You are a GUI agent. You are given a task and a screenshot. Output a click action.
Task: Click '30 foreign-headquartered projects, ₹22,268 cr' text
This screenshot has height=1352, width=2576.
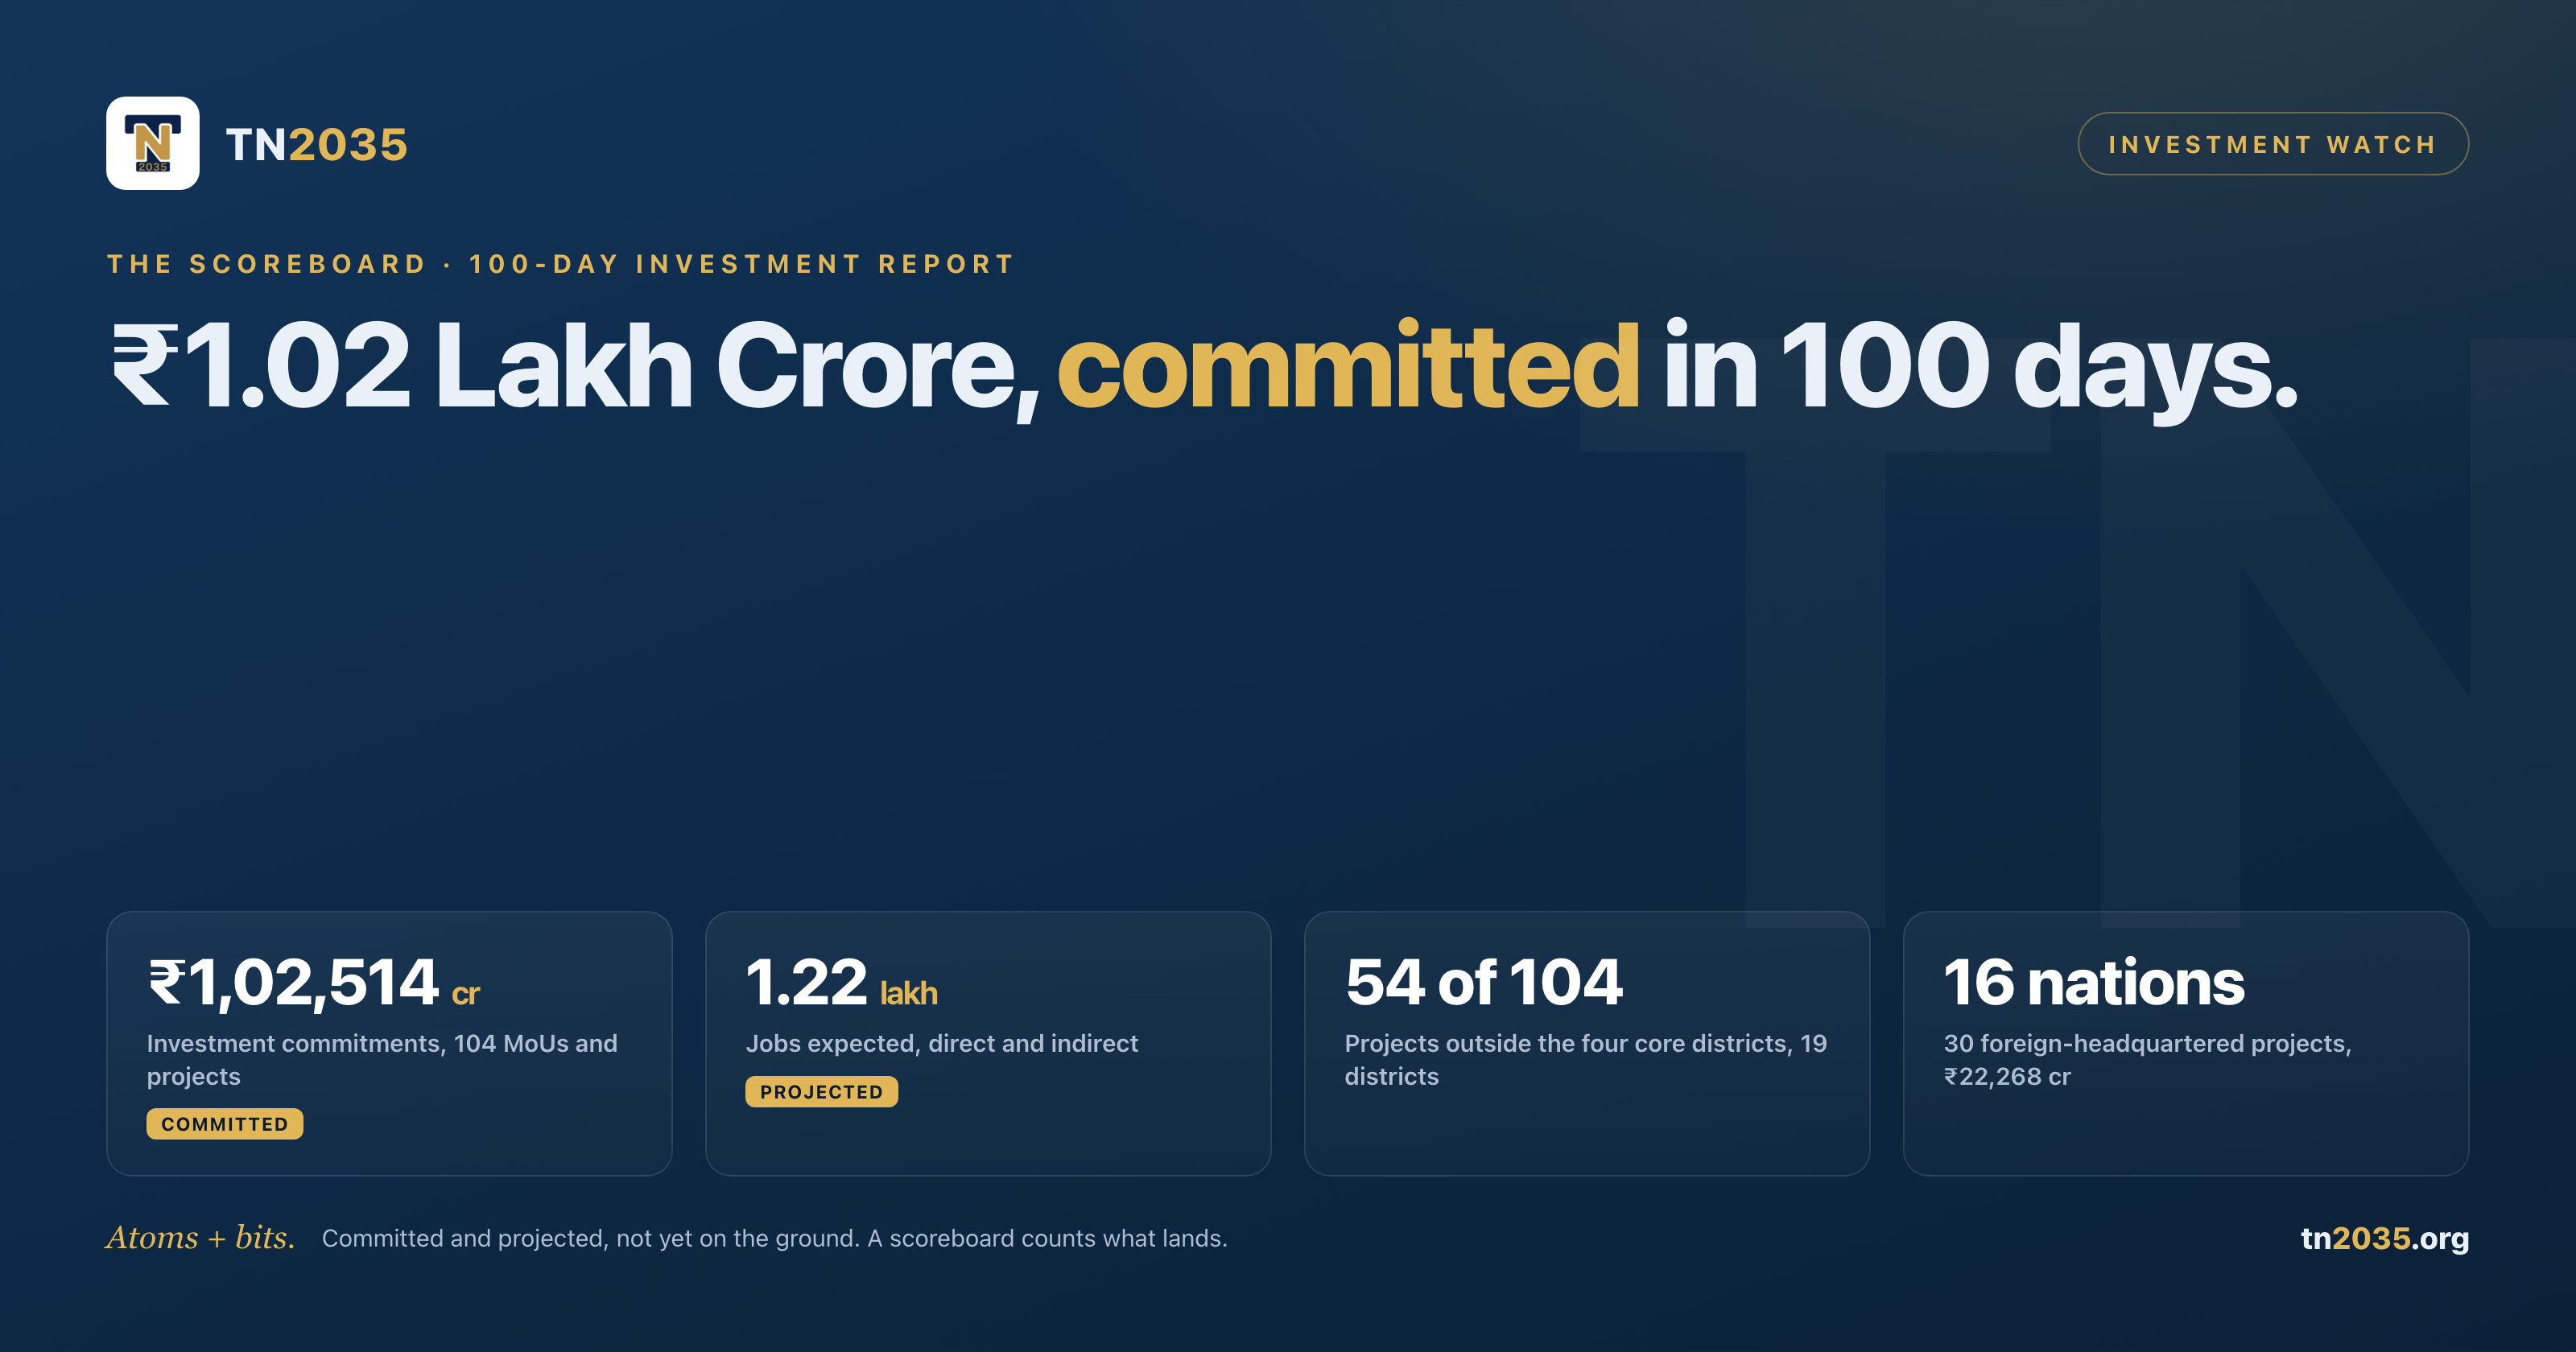(x=2148, y=1059)
